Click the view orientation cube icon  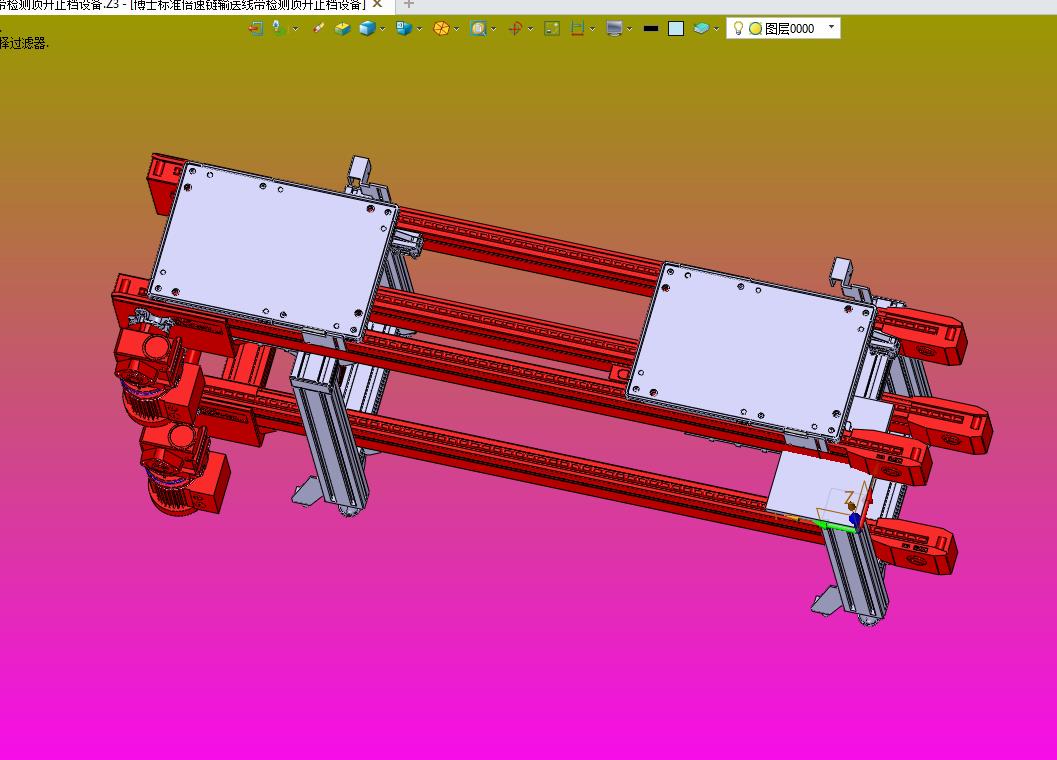tap(404, 28)
